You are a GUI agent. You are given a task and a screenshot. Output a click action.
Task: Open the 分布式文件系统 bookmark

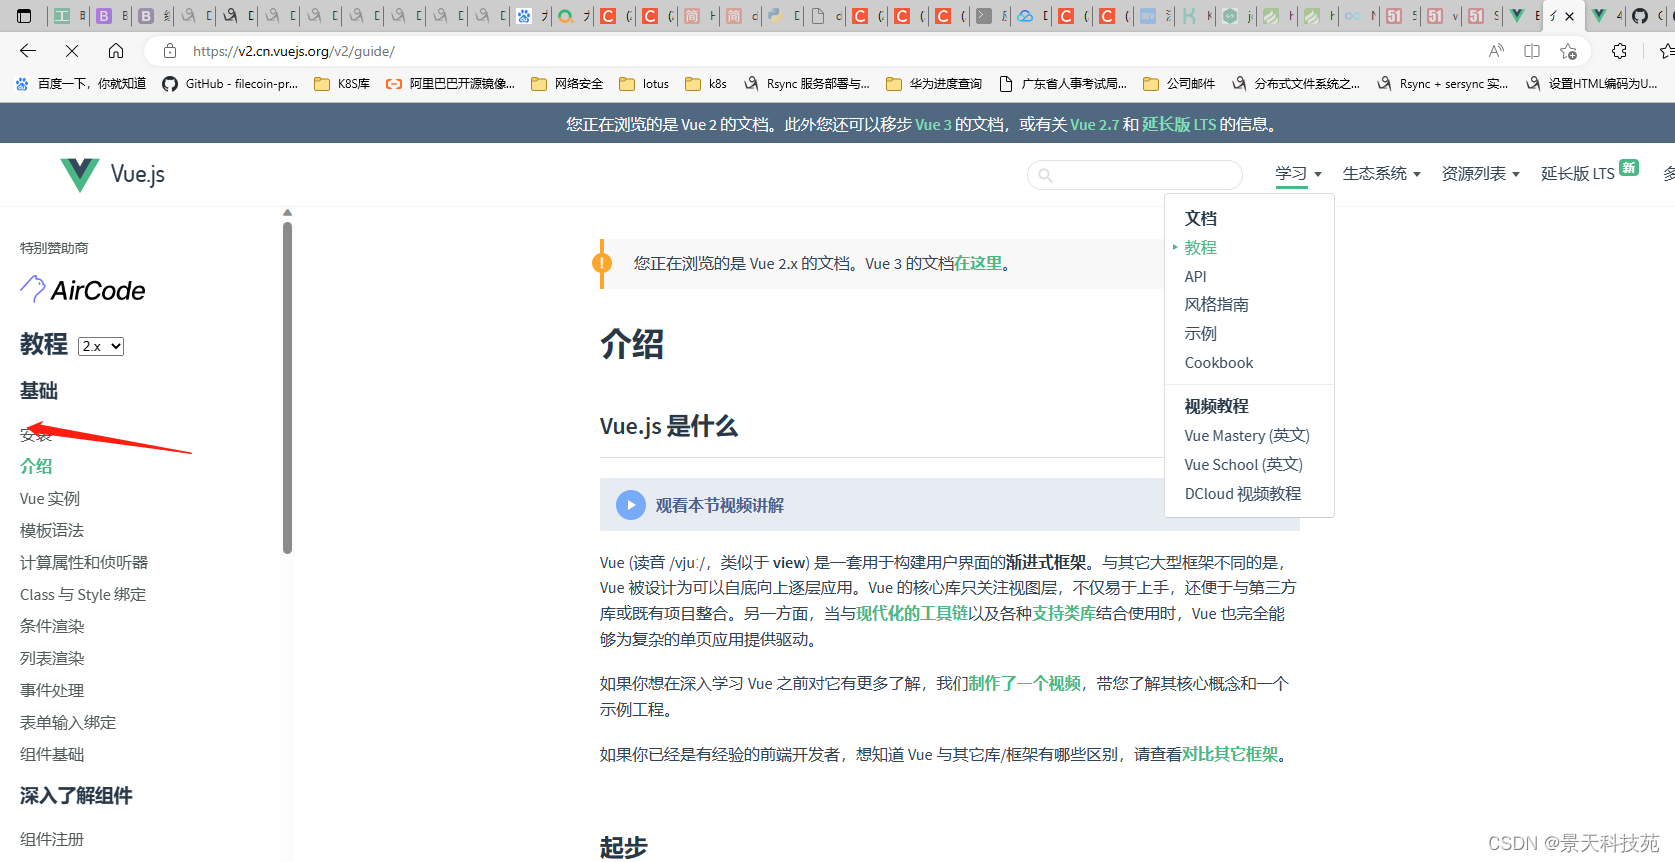pos(1295,84)
